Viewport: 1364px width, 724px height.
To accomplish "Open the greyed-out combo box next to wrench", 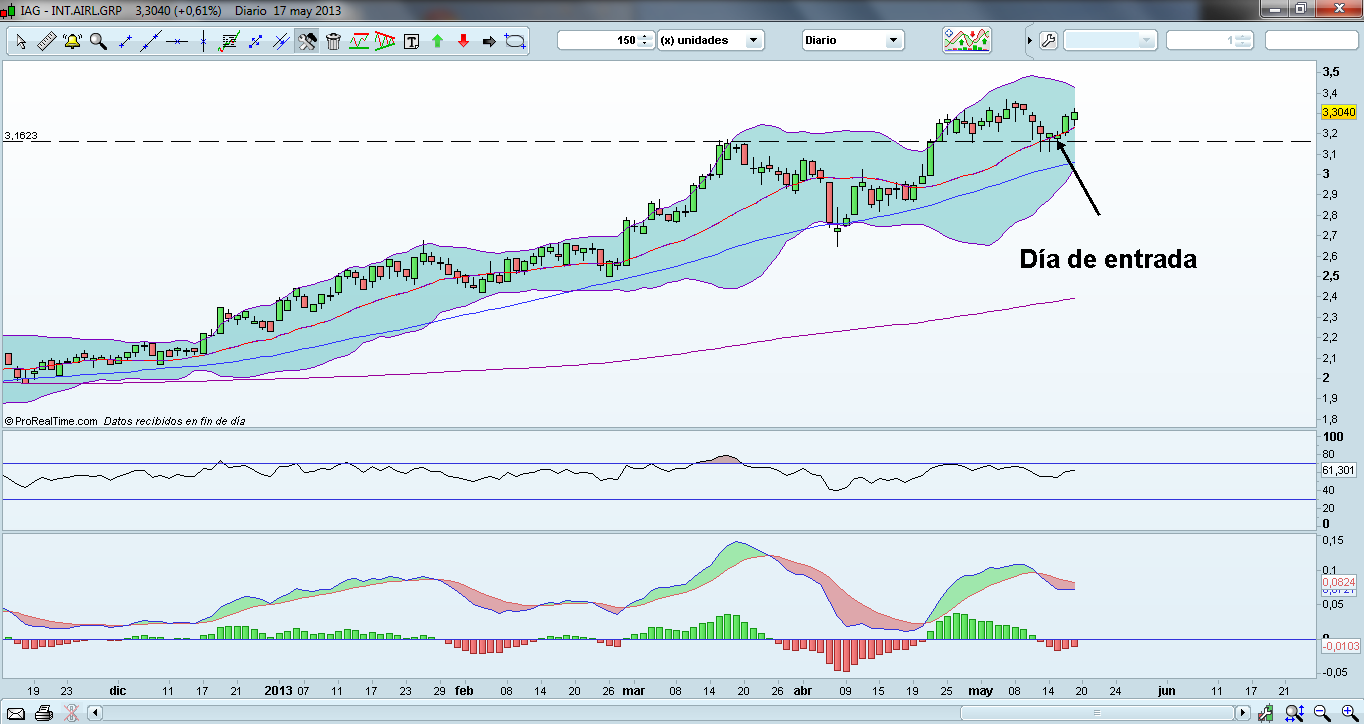I will pyautogui.click(x=1110, y=40).
